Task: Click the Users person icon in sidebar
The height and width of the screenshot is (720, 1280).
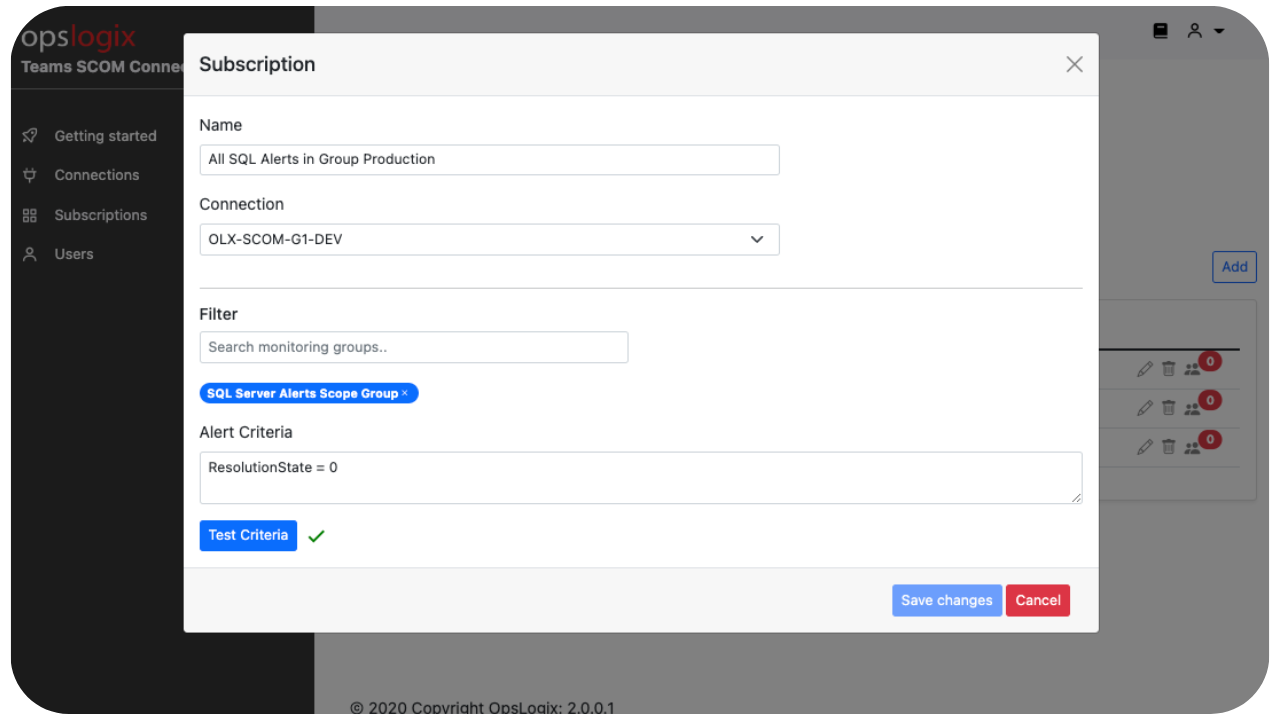Action: pyautogui.click(x=31, y=254)
